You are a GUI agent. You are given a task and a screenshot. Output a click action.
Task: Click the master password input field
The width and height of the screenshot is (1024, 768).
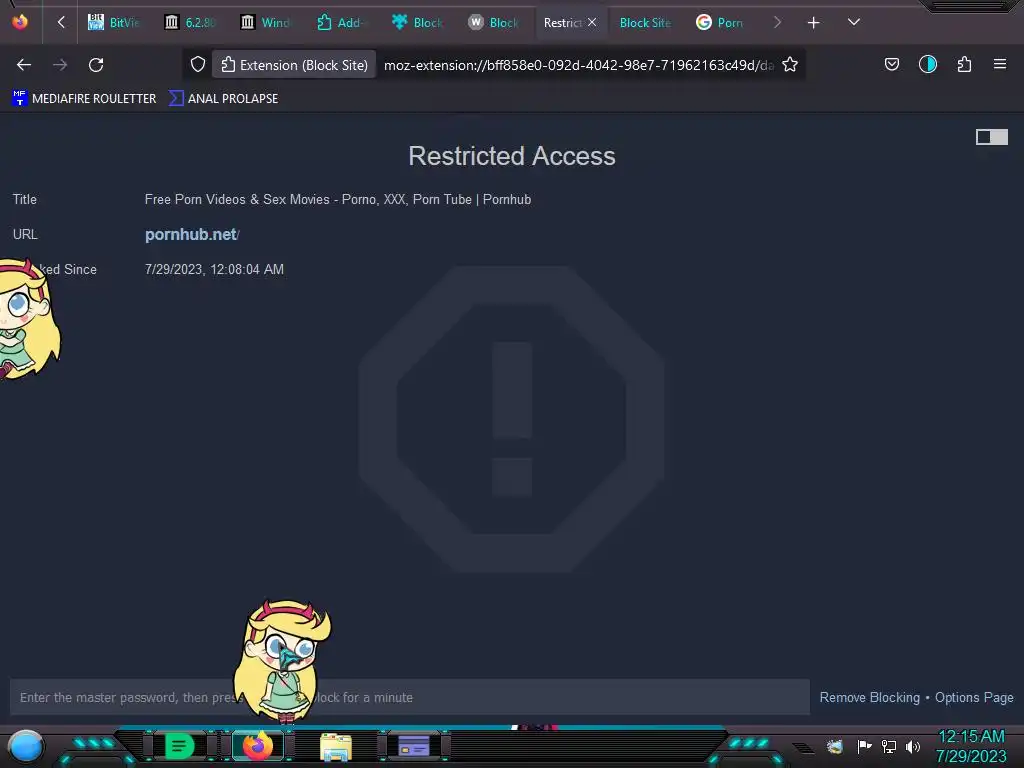(409, 697)
